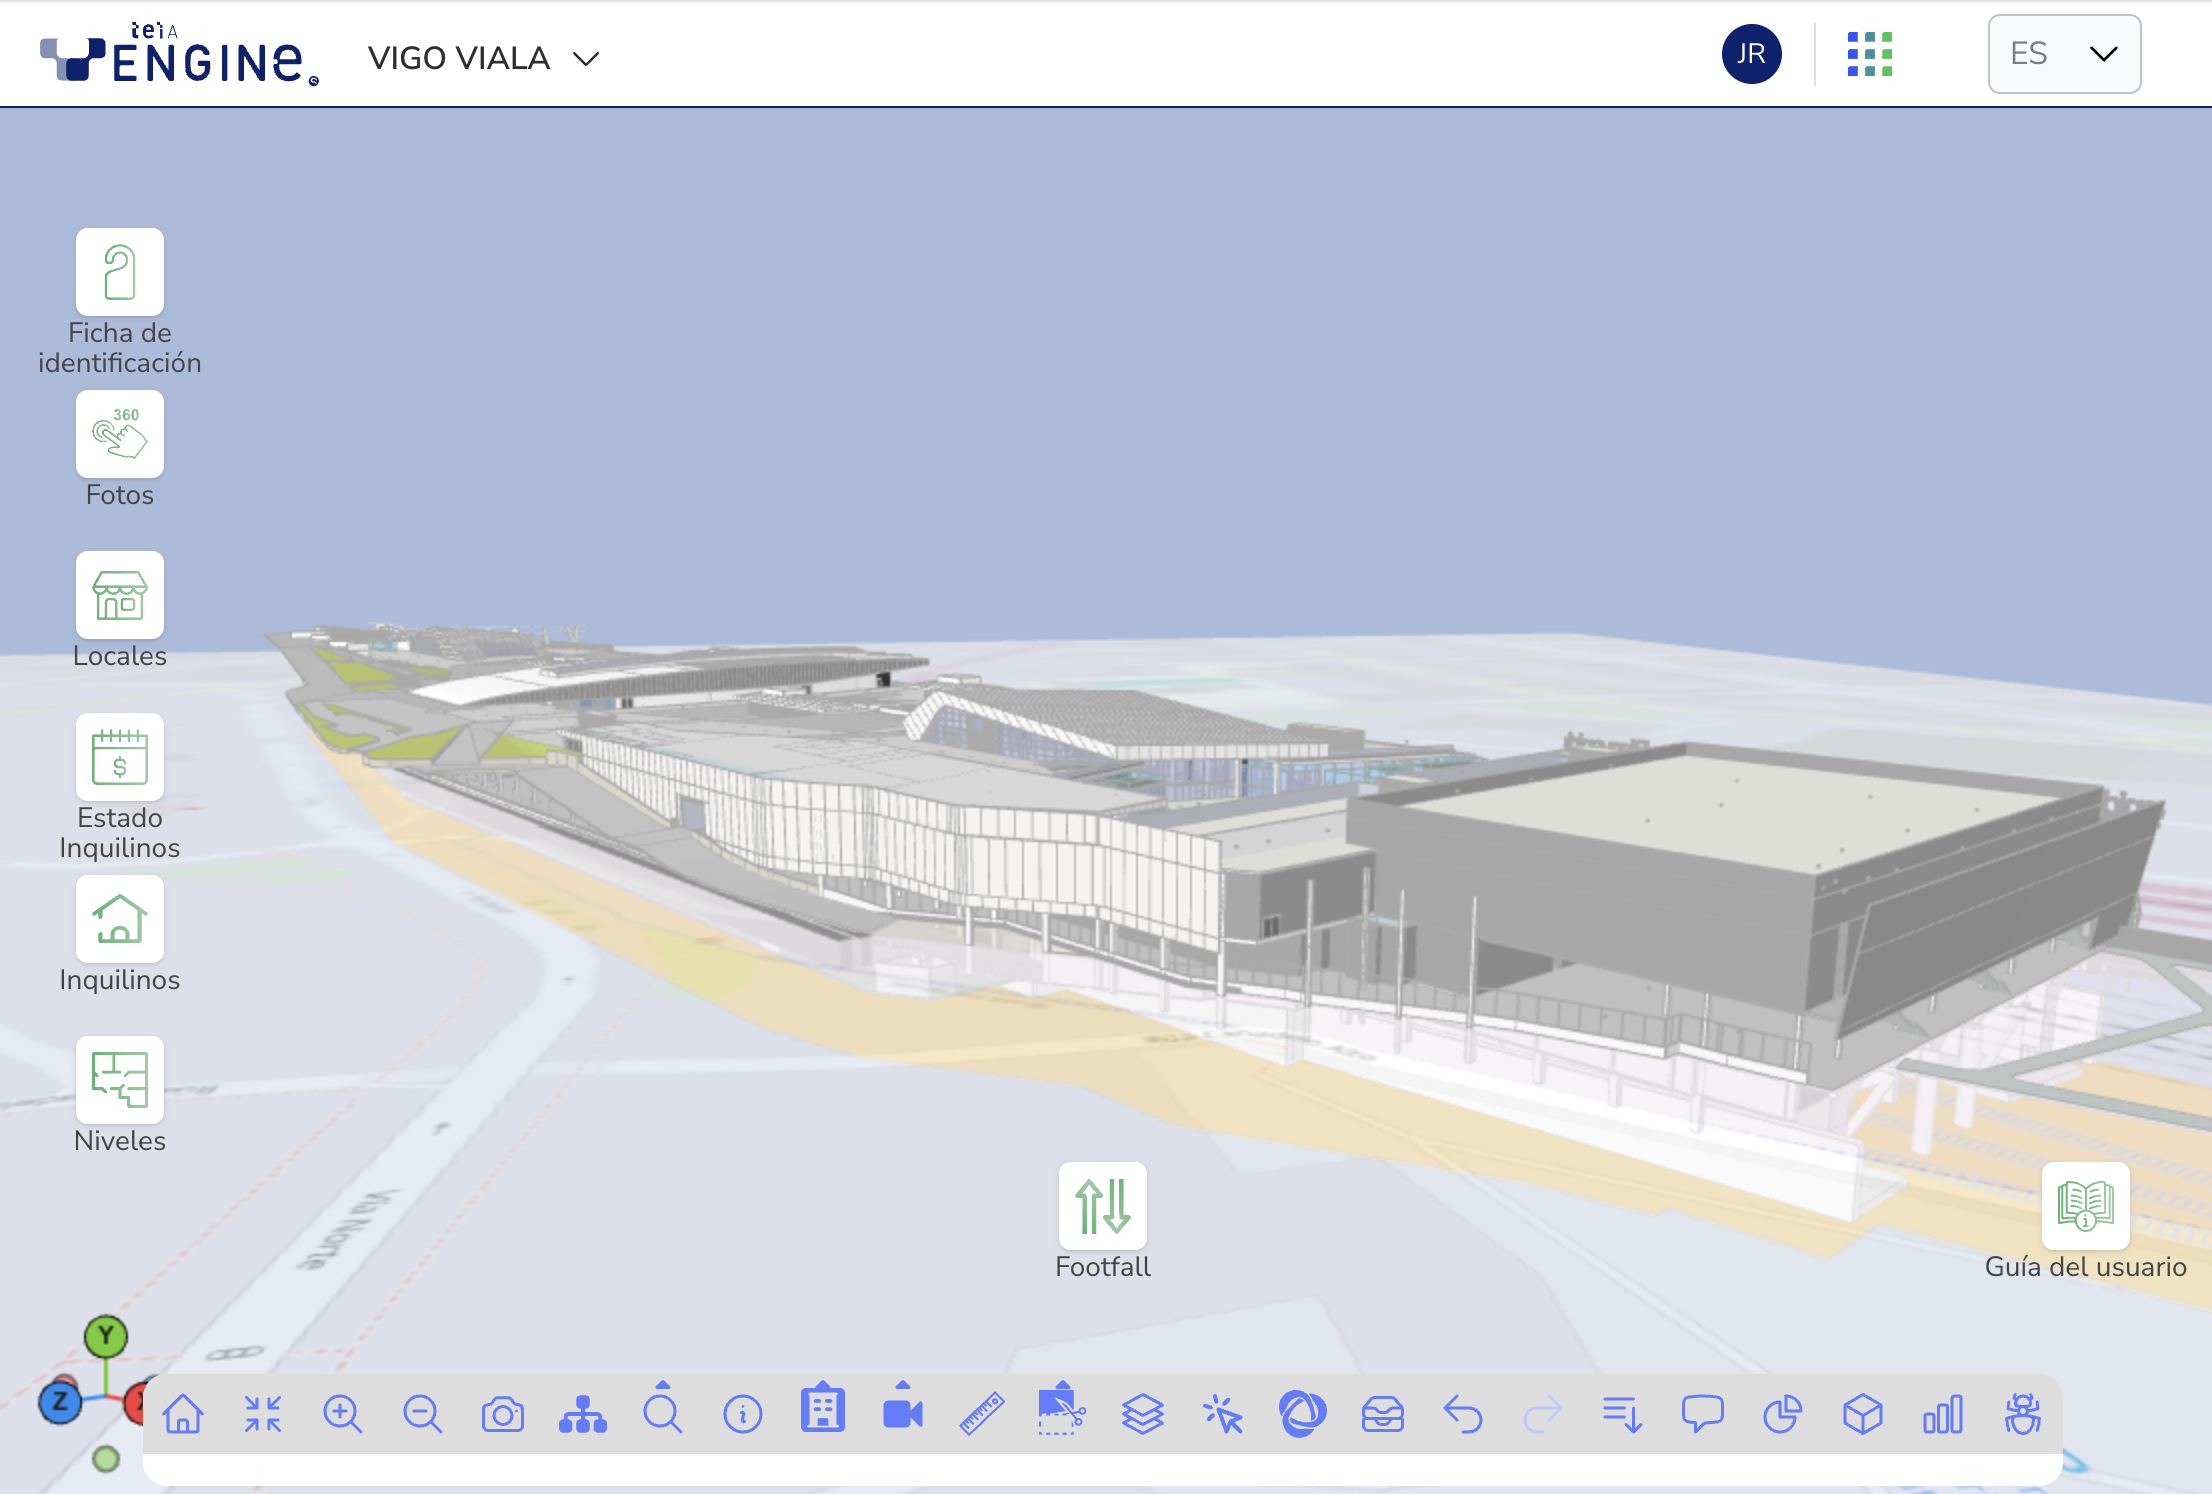Viewport: 2212px width, 1494px height.
Task: Select the ruler measure tool
Action: click(x=981, y=1414)
